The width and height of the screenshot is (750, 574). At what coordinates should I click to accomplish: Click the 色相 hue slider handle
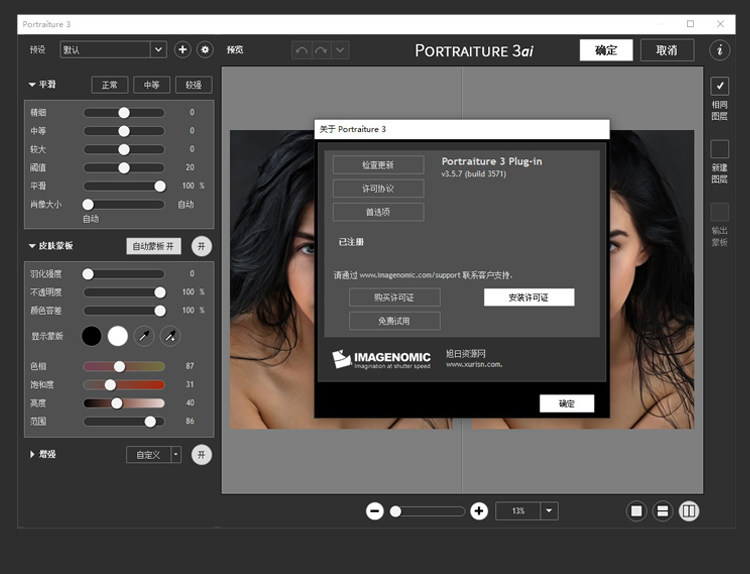coord(119,366)
